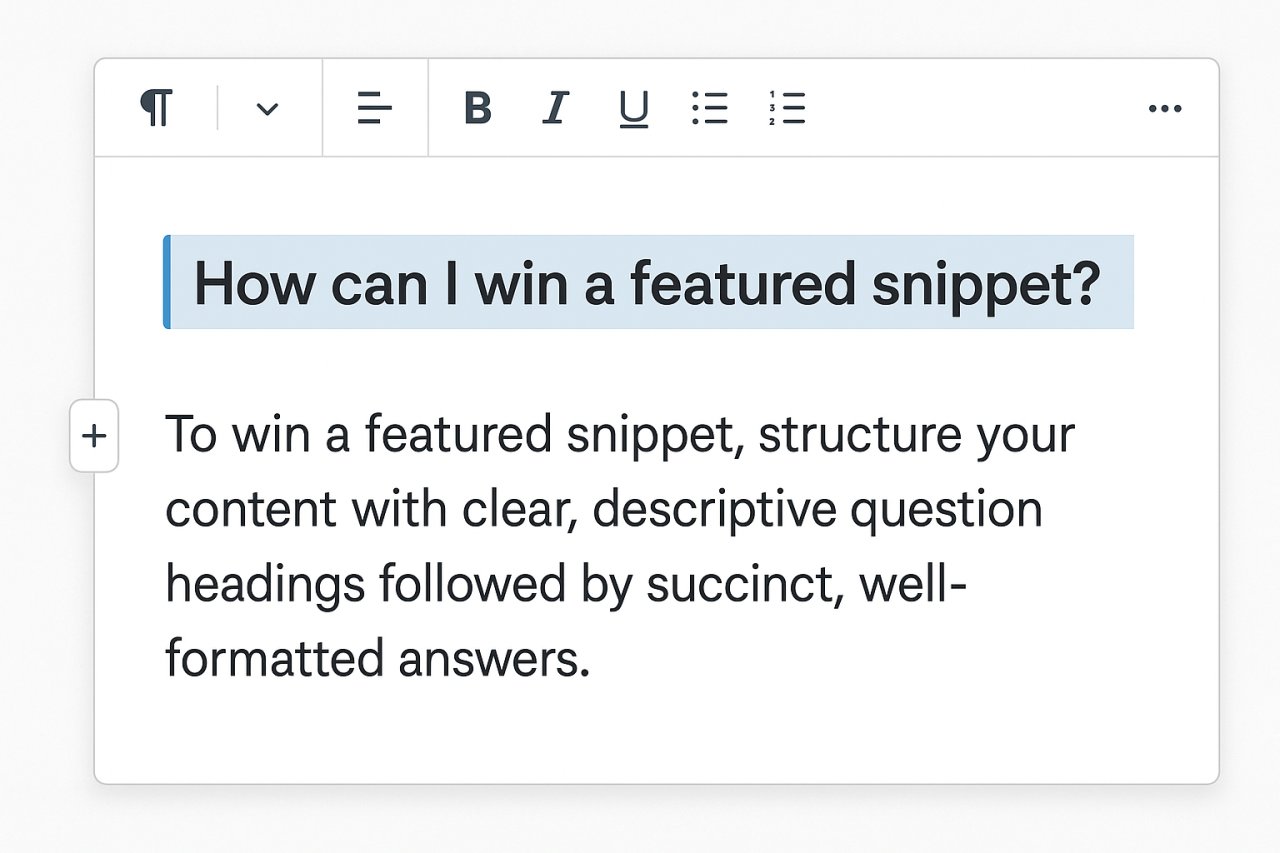This screenshot has height=853, width=1280.
Task: Apply bold formatting to the heading
Action: tap(479, 109)
